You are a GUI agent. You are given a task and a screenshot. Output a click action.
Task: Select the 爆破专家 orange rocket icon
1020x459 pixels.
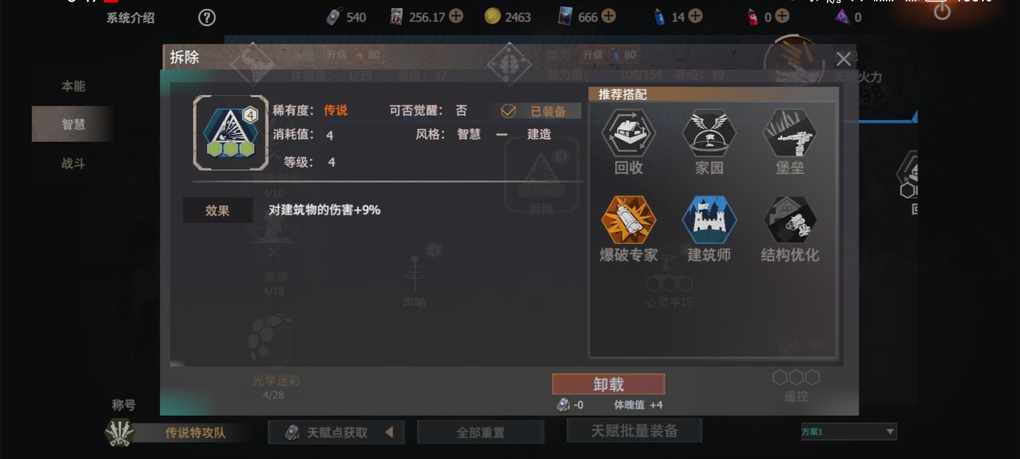[x=628, y=220]
